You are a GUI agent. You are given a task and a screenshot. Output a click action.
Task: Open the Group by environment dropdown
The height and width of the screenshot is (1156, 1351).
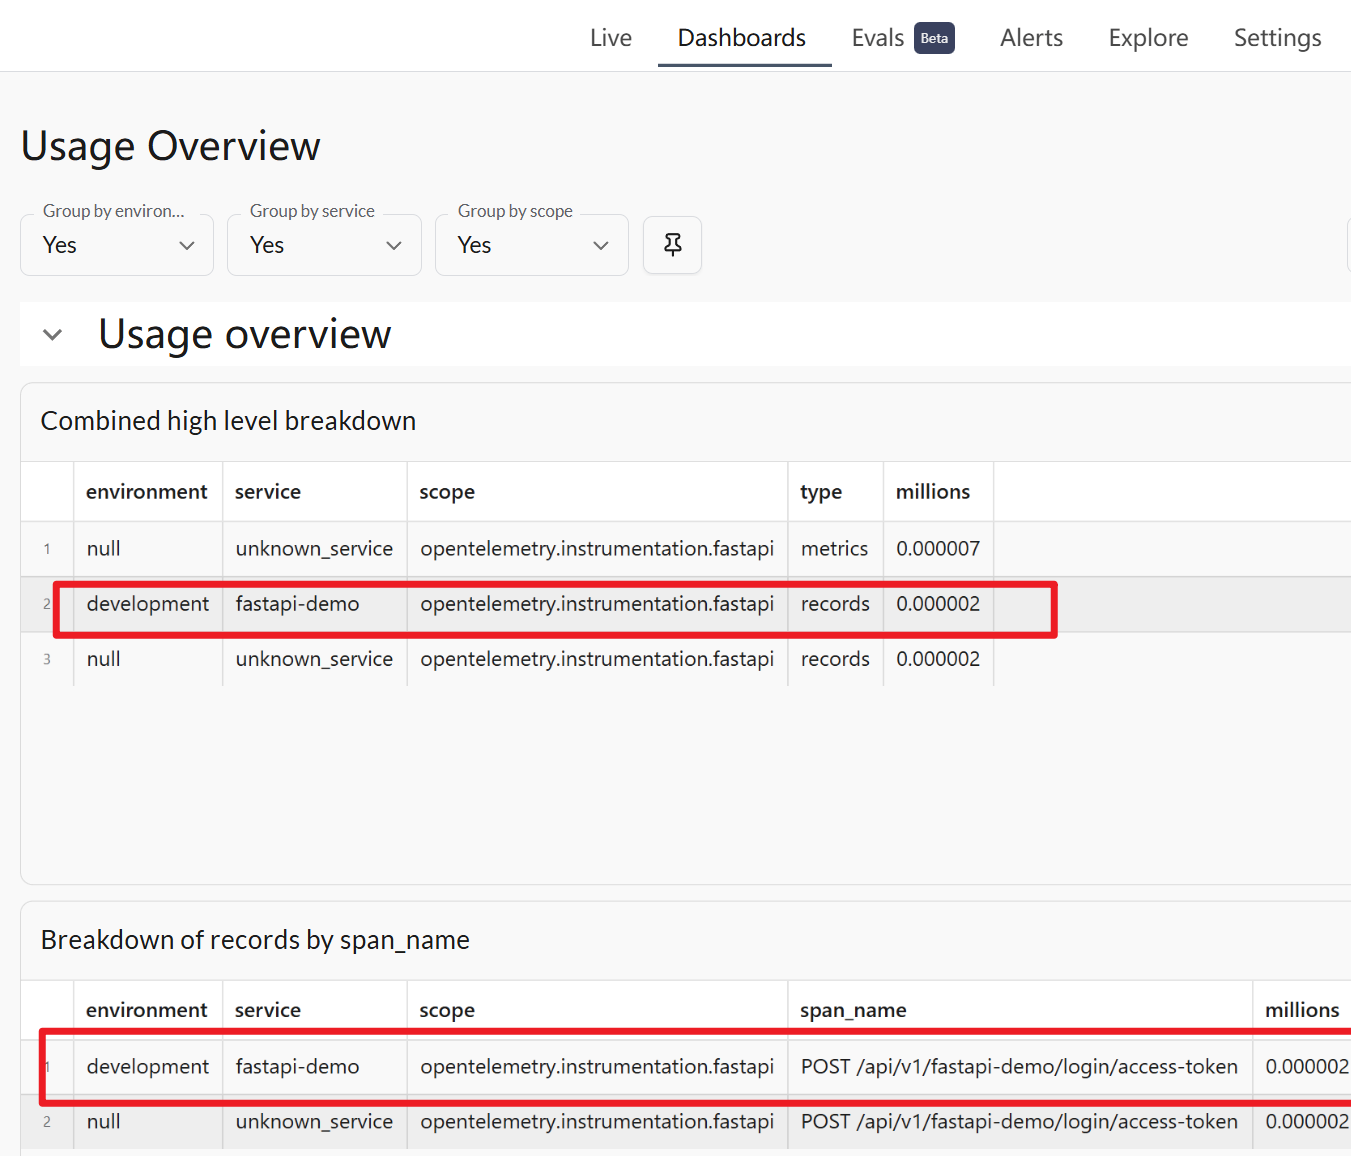117,245
